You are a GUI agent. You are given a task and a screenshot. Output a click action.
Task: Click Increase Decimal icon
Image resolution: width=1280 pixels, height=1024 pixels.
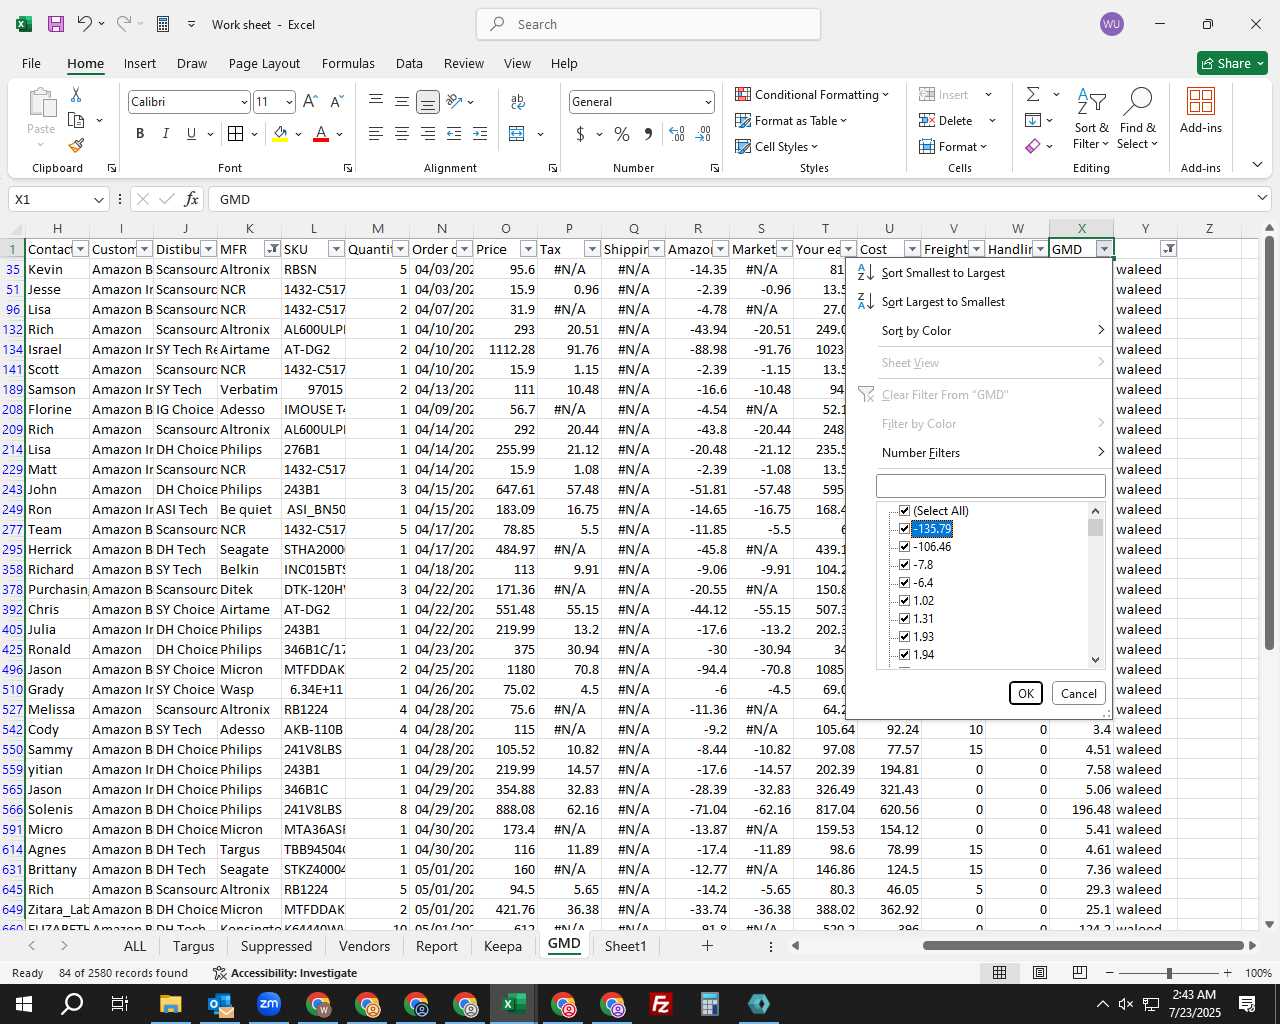click(677, 133)
